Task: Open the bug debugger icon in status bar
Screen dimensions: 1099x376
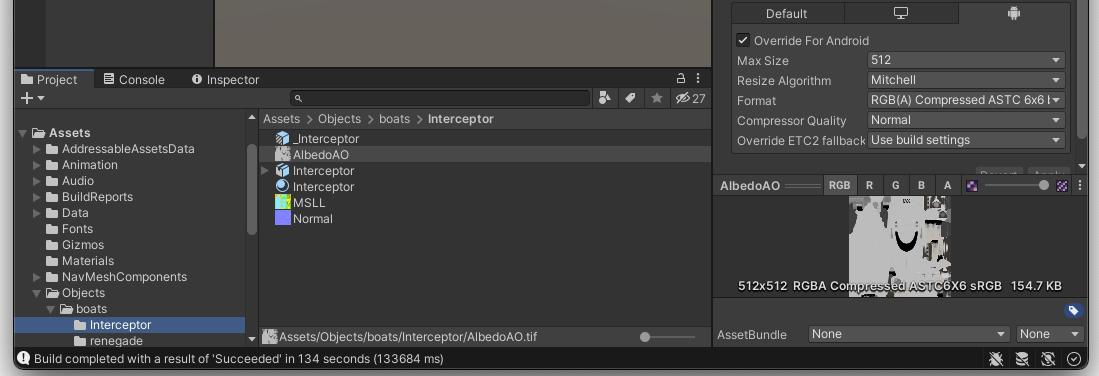Action: pos(995,359)
